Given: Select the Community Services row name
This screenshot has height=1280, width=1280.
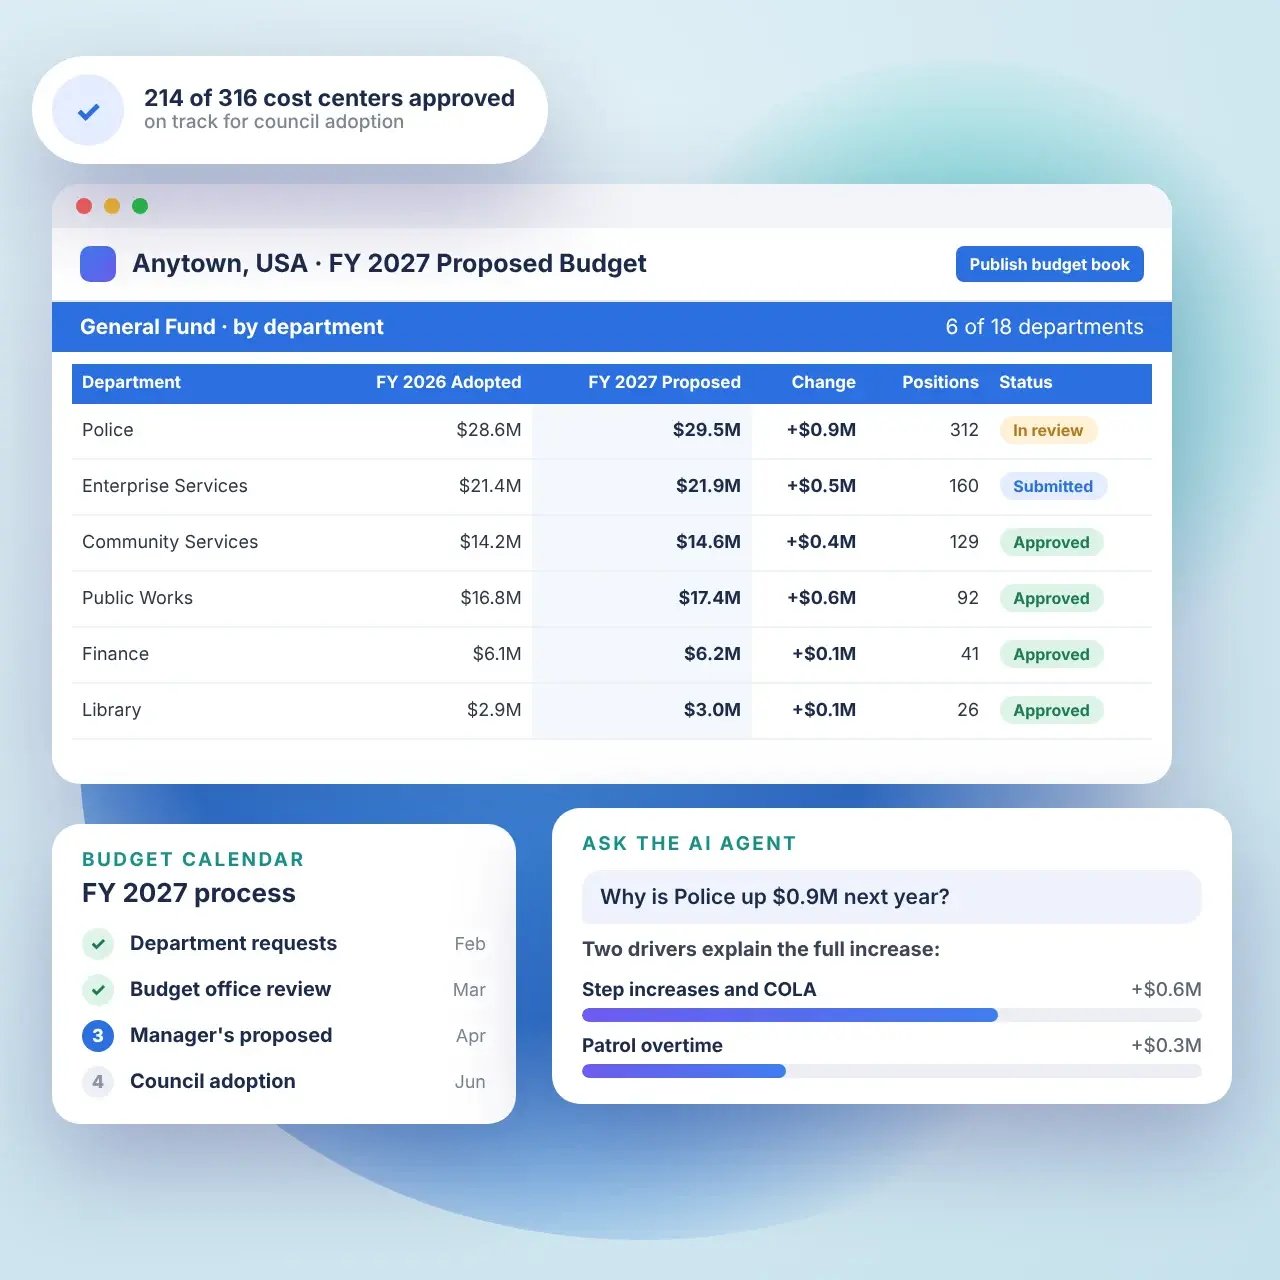Looking at the screenshot, I should [x=170, y=542].
